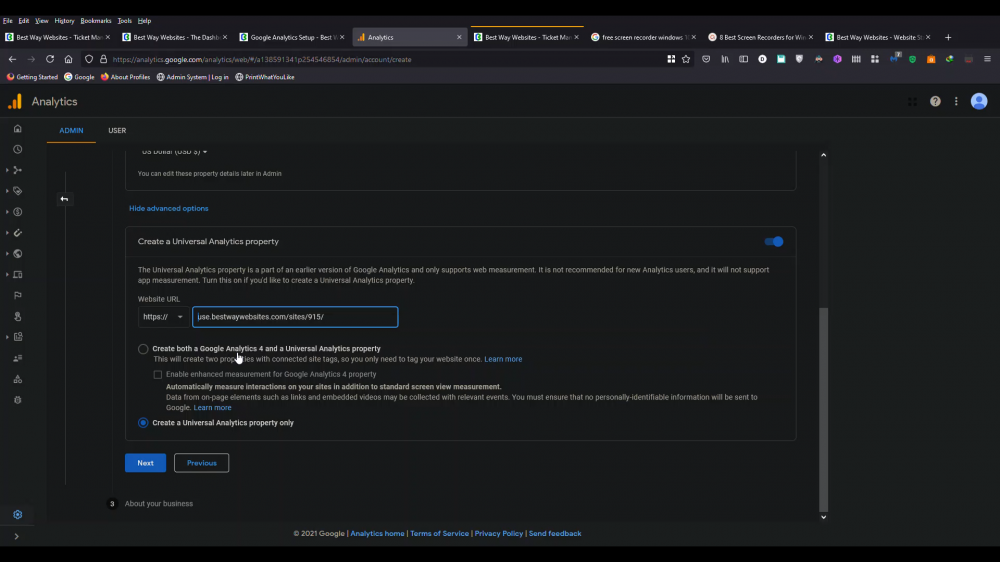Toggle the Create a Universal Analytics property switch
Image resolution: width=1000 pixels, height=562 pixels.
774,242
